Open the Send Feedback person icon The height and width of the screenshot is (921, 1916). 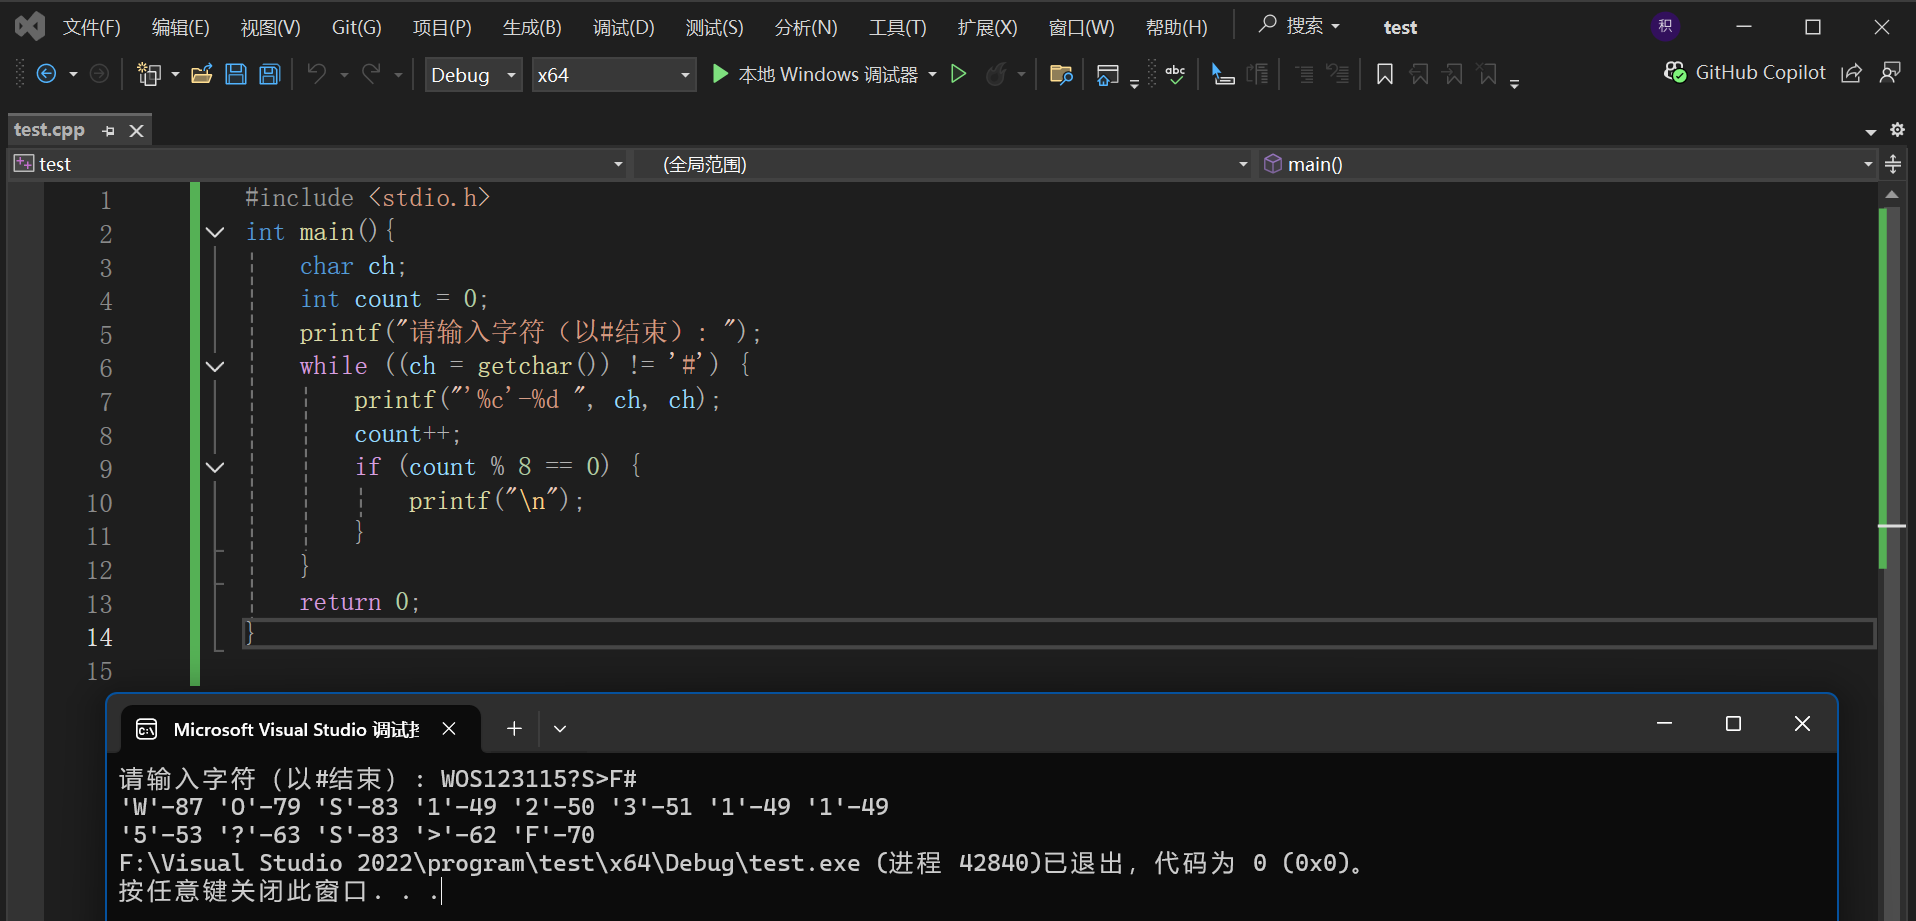point(1890,73)
